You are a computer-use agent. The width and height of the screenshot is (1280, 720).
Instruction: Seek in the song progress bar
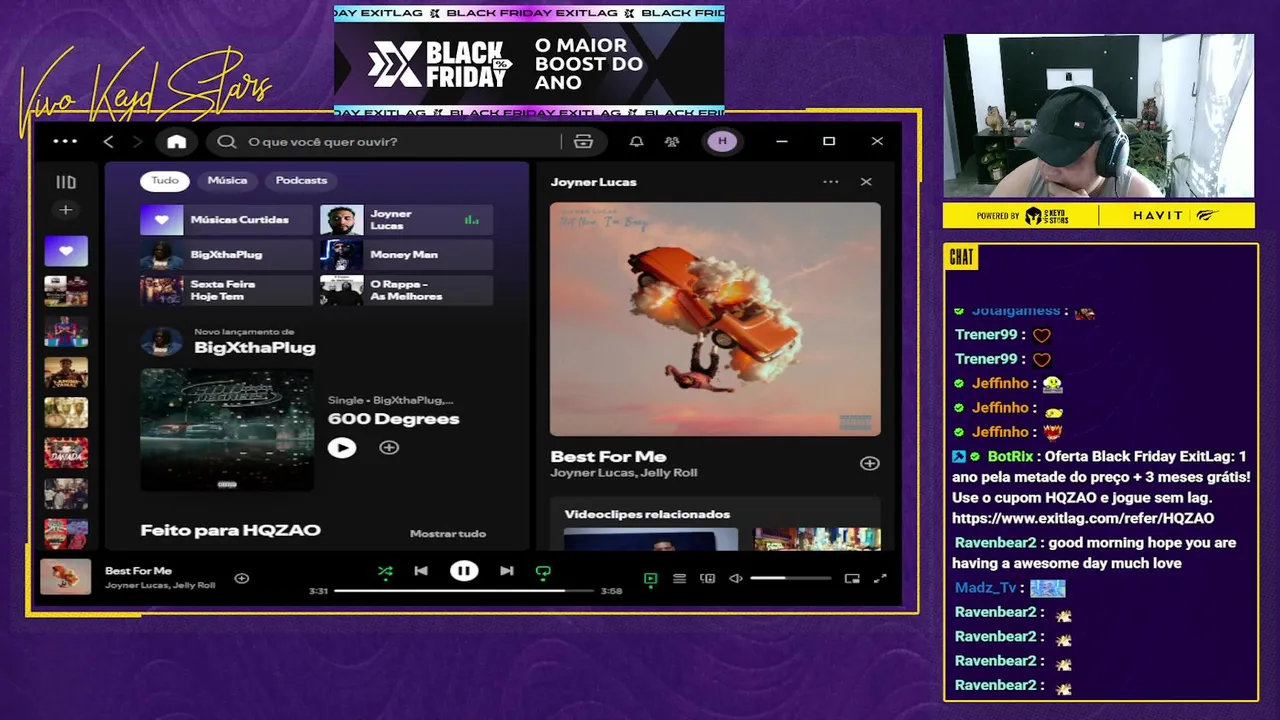[x=463, y=591]
